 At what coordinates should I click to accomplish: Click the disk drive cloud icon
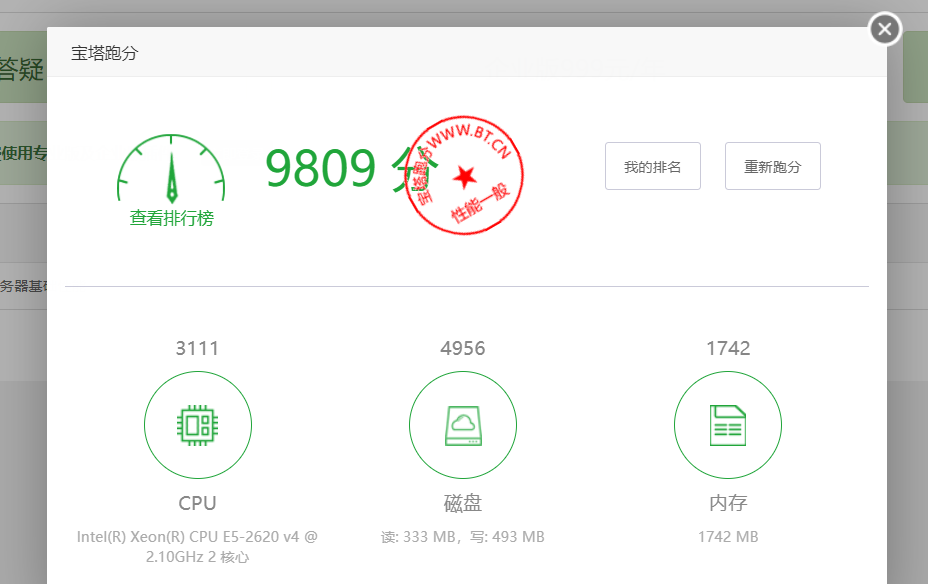pos(463,425)
